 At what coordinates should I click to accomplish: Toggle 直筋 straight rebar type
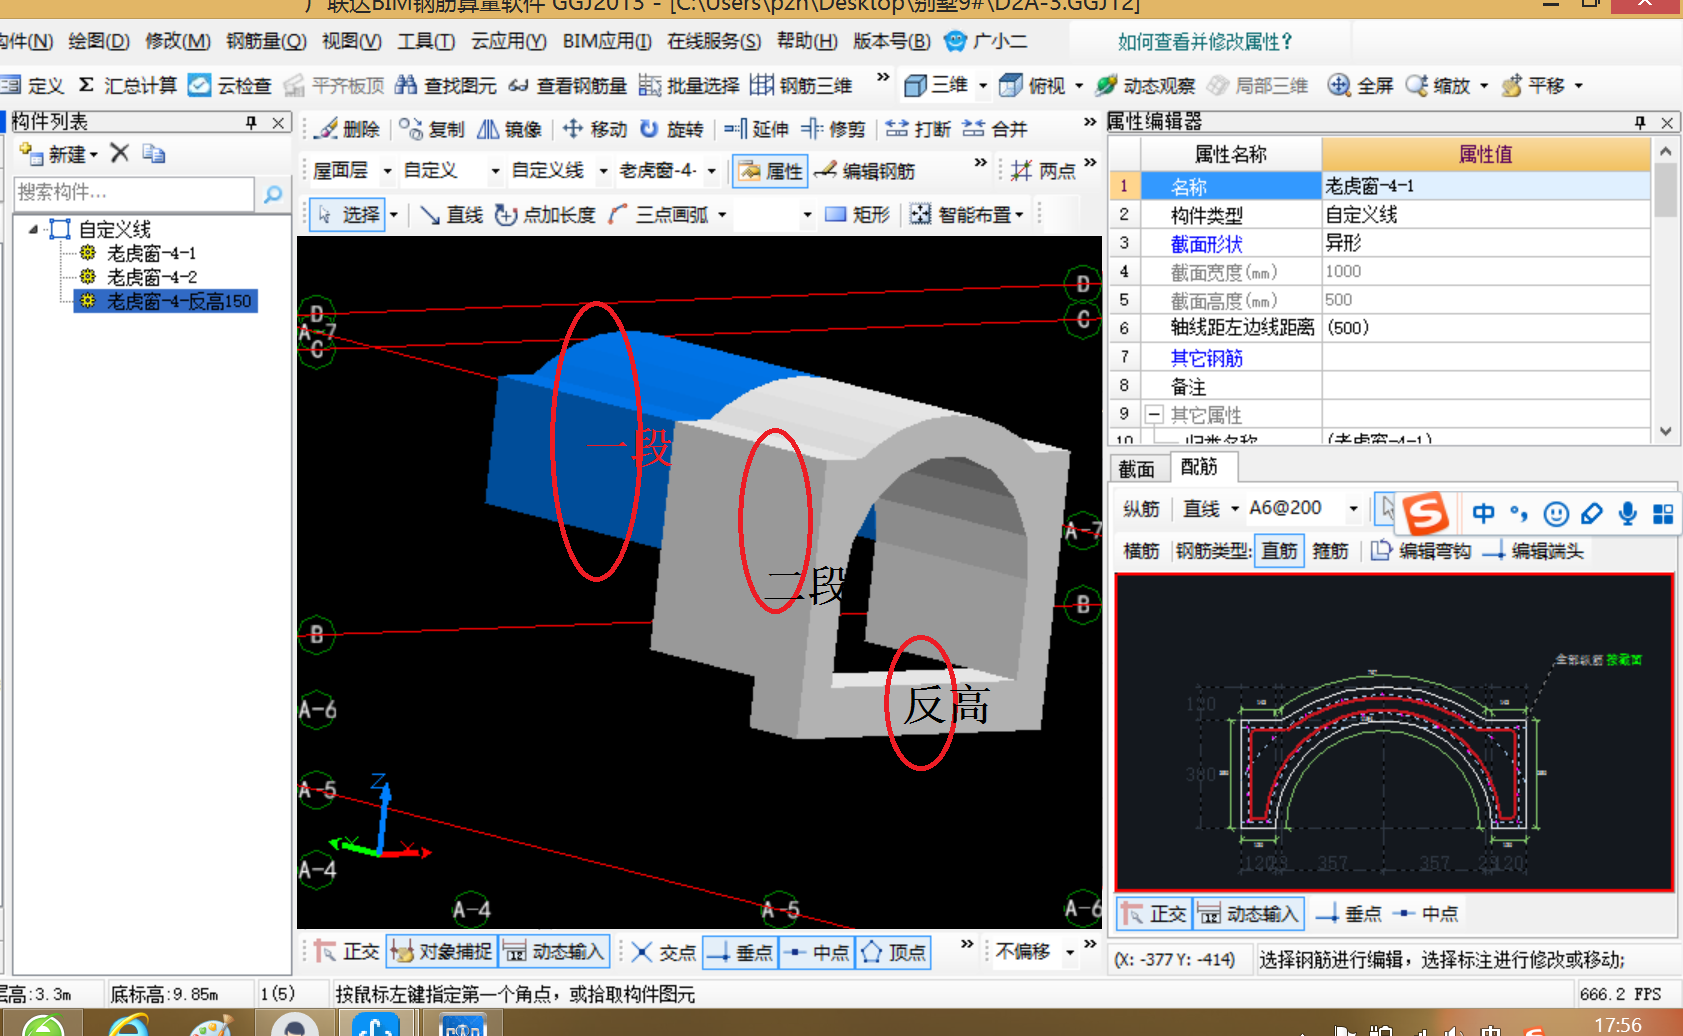coord(1279,551)
